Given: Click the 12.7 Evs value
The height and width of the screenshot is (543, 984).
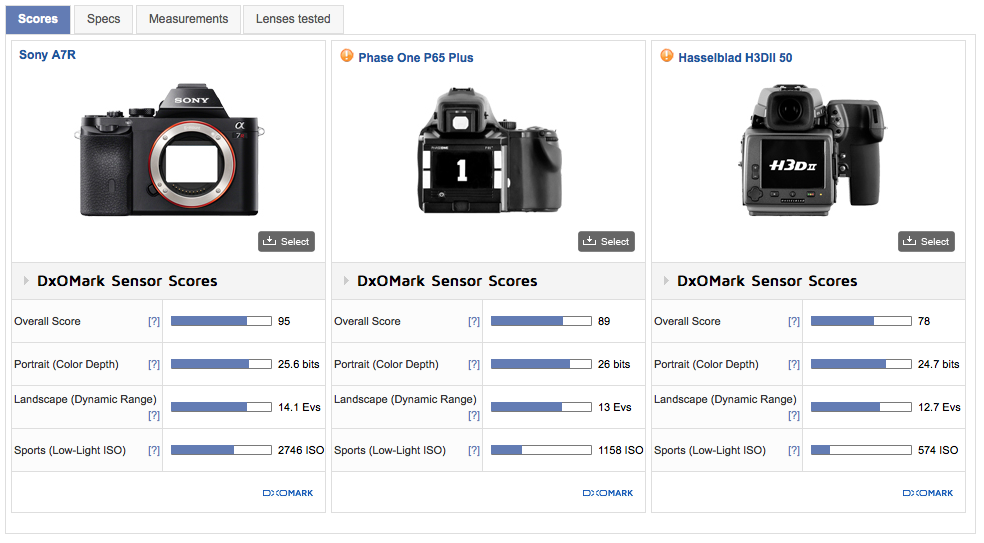Looking at the screenshot, I should [939, 407].
